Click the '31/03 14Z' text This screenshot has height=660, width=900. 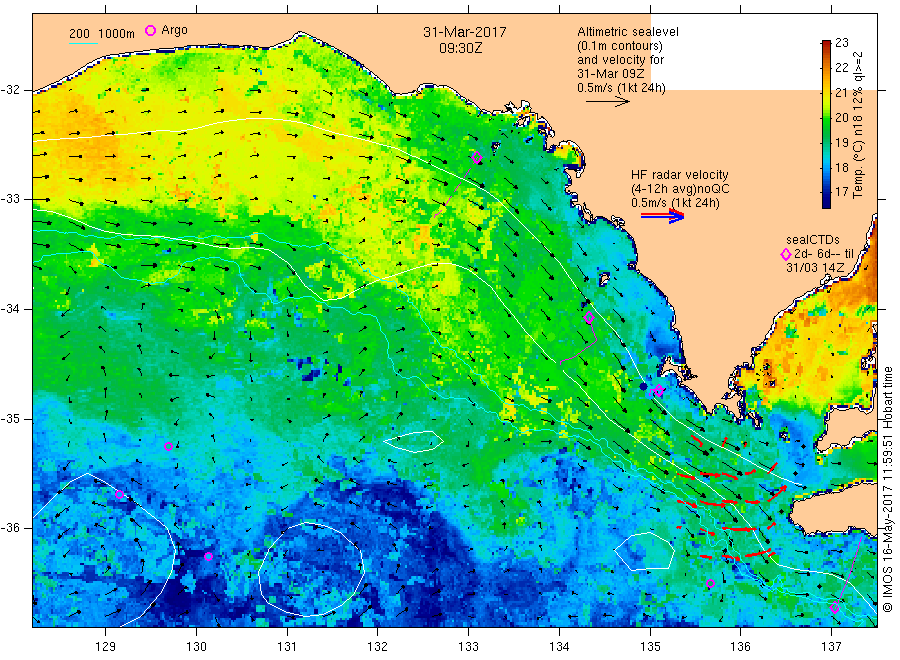click(x=815, y=267)
